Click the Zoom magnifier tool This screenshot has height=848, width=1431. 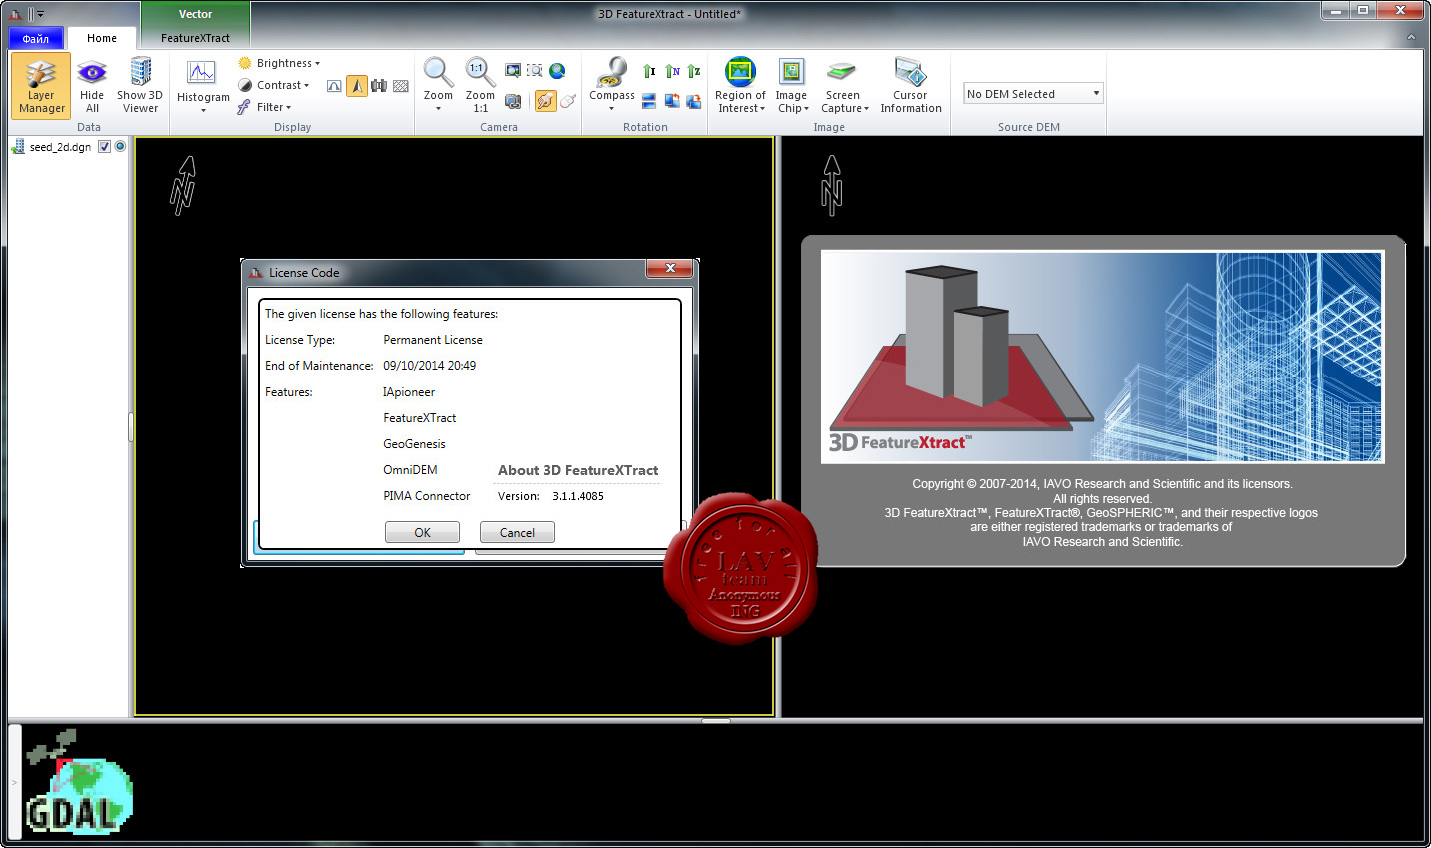click(438, 72)
